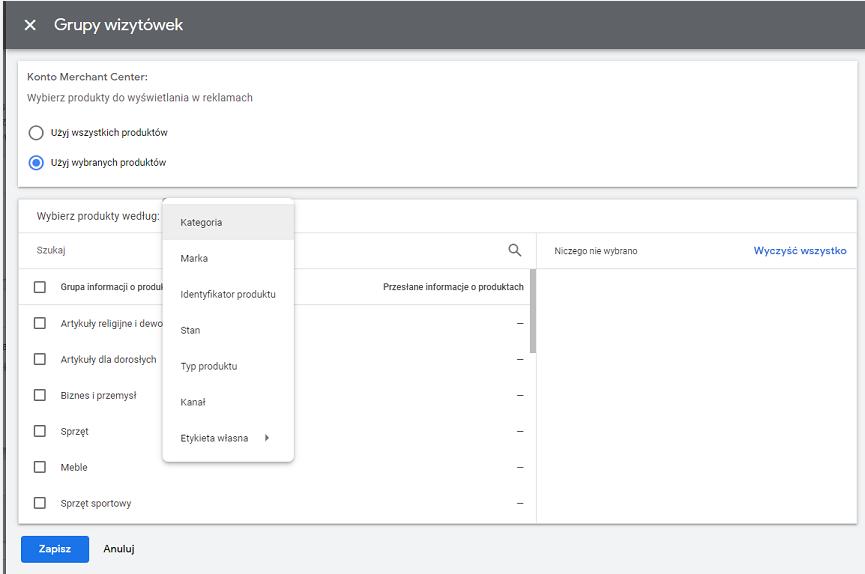Select the 'Użyj wybranych produktów' radio button
This screenshot has width=865, height=574.
36,163
